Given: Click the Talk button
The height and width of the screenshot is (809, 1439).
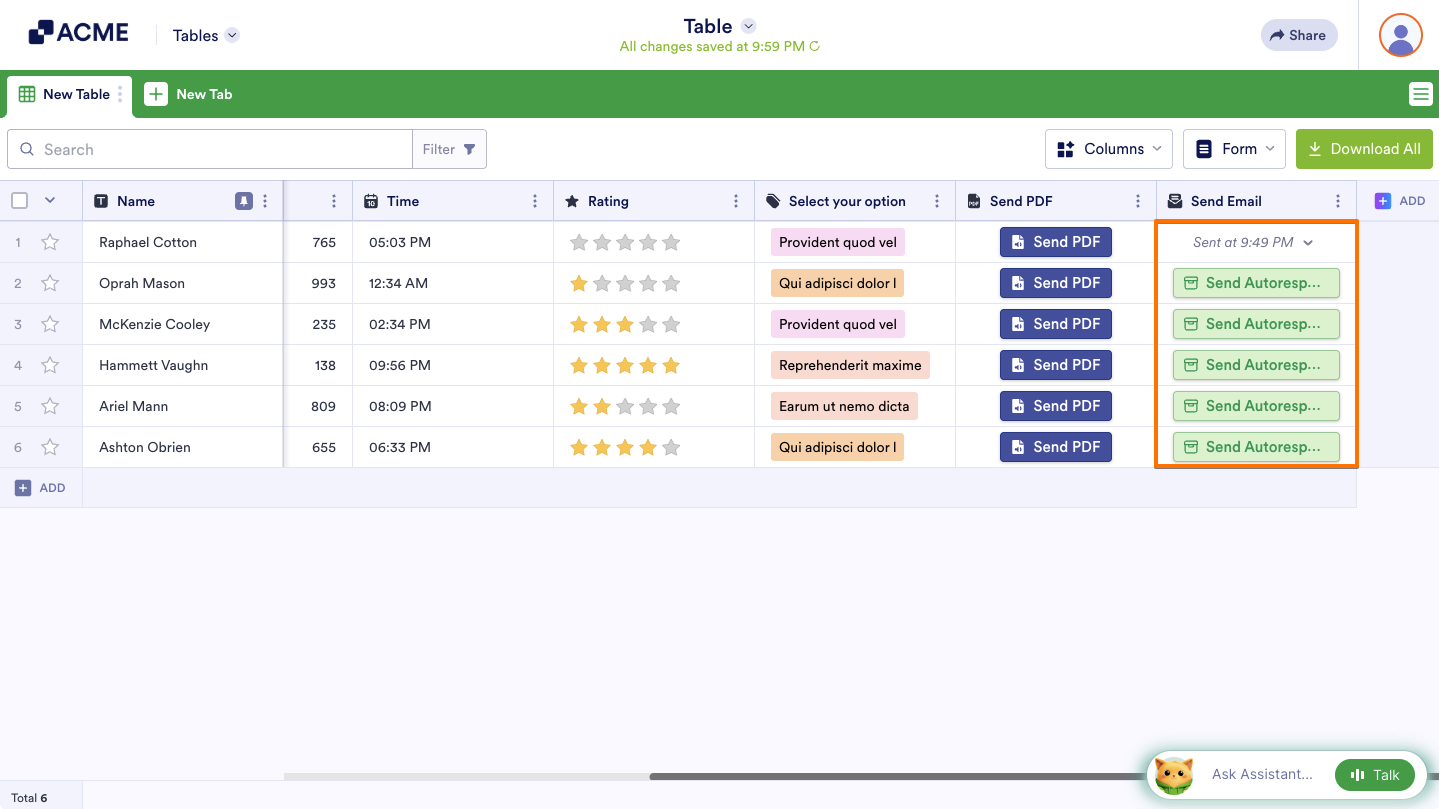Looking at the screenshot, I should (1375, 774).
